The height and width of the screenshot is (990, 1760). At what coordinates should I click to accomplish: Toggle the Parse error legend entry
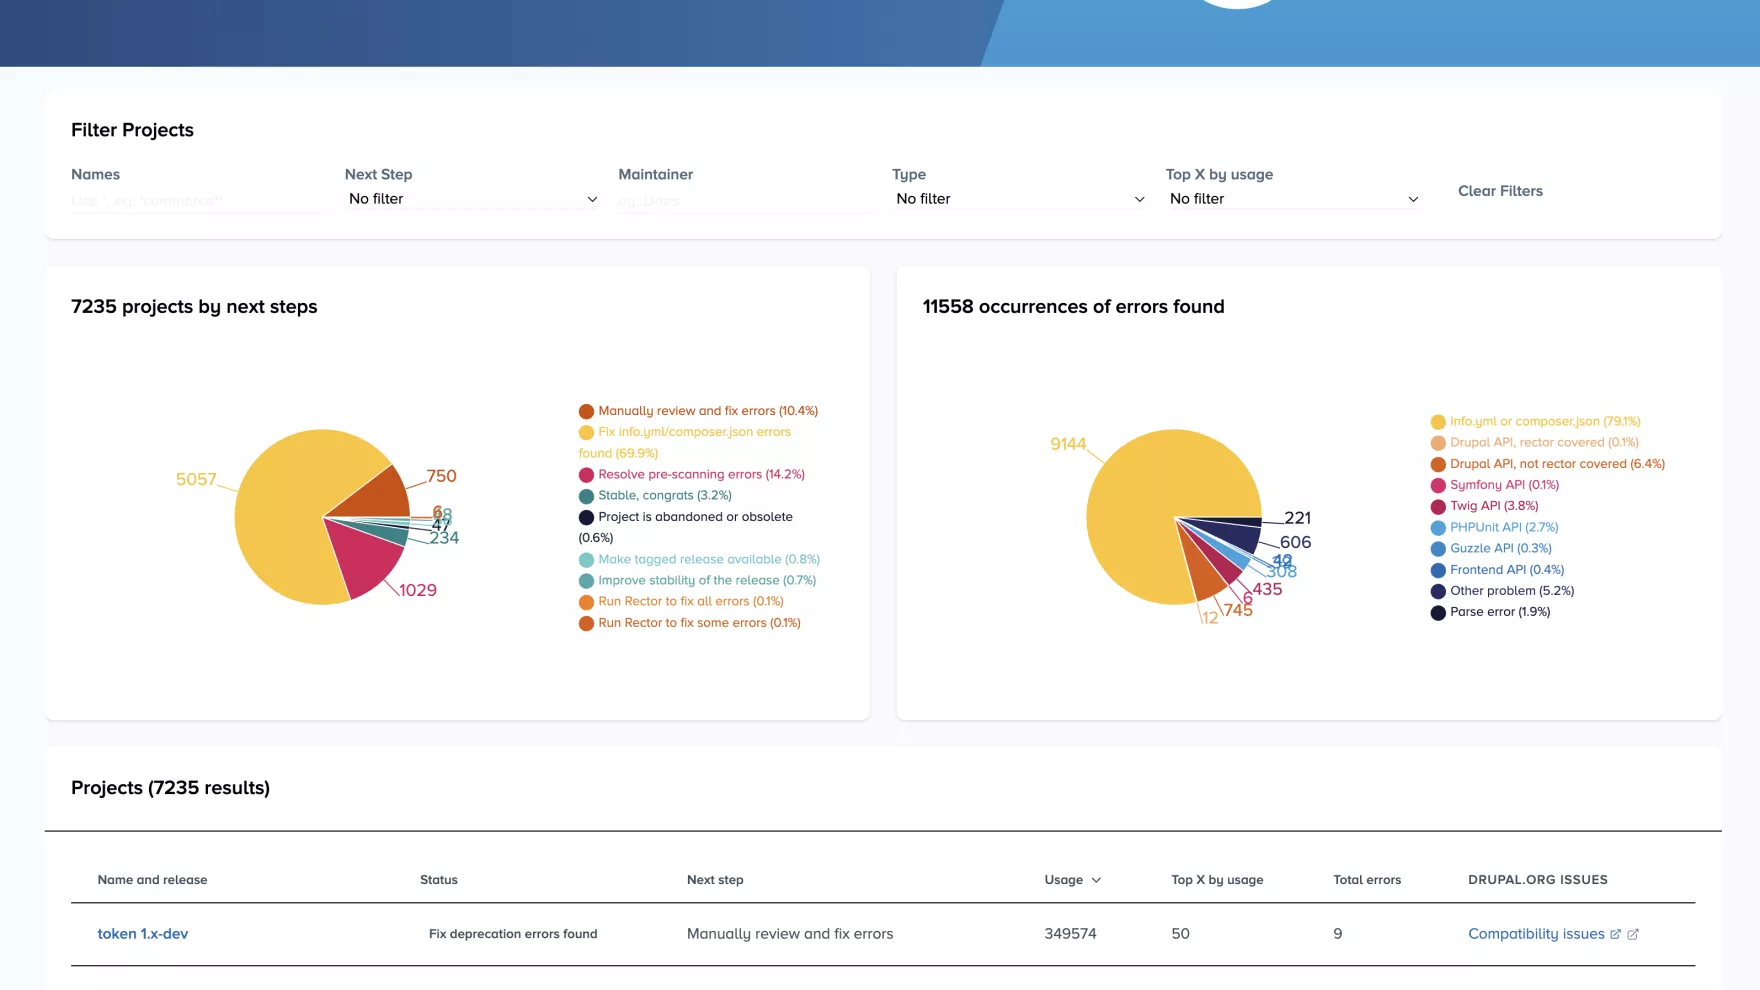(x=1490, y=612)
